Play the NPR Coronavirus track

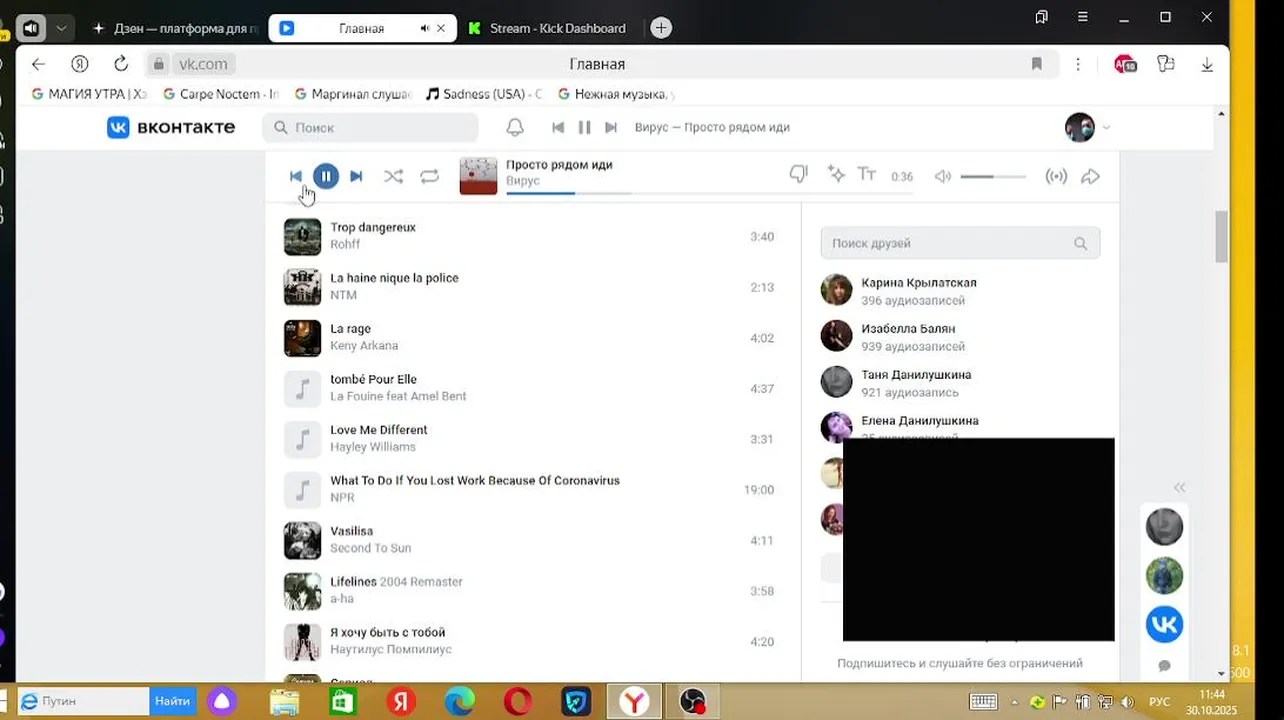[x=529, y=490]
